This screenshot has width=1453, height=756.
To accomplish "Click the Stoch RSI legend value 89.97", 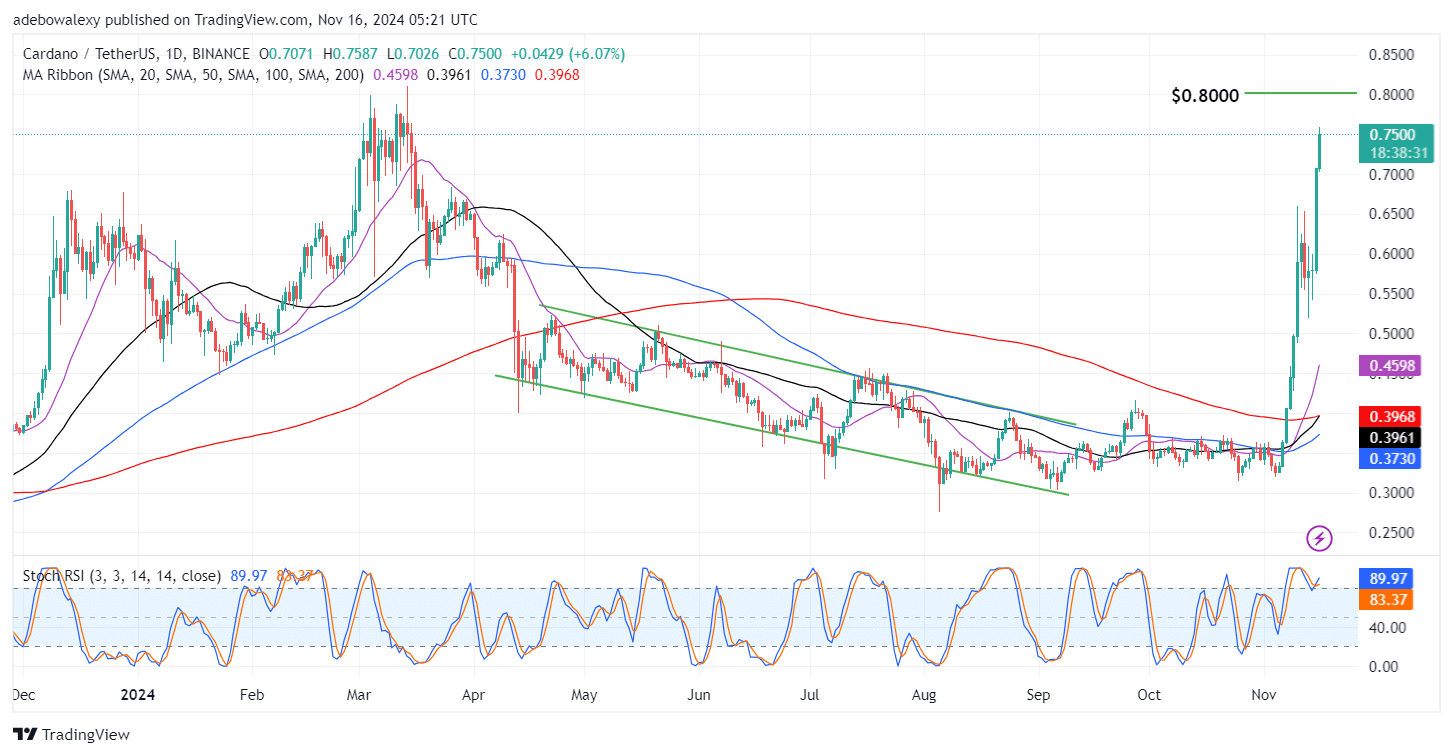I will coord(248,576).
